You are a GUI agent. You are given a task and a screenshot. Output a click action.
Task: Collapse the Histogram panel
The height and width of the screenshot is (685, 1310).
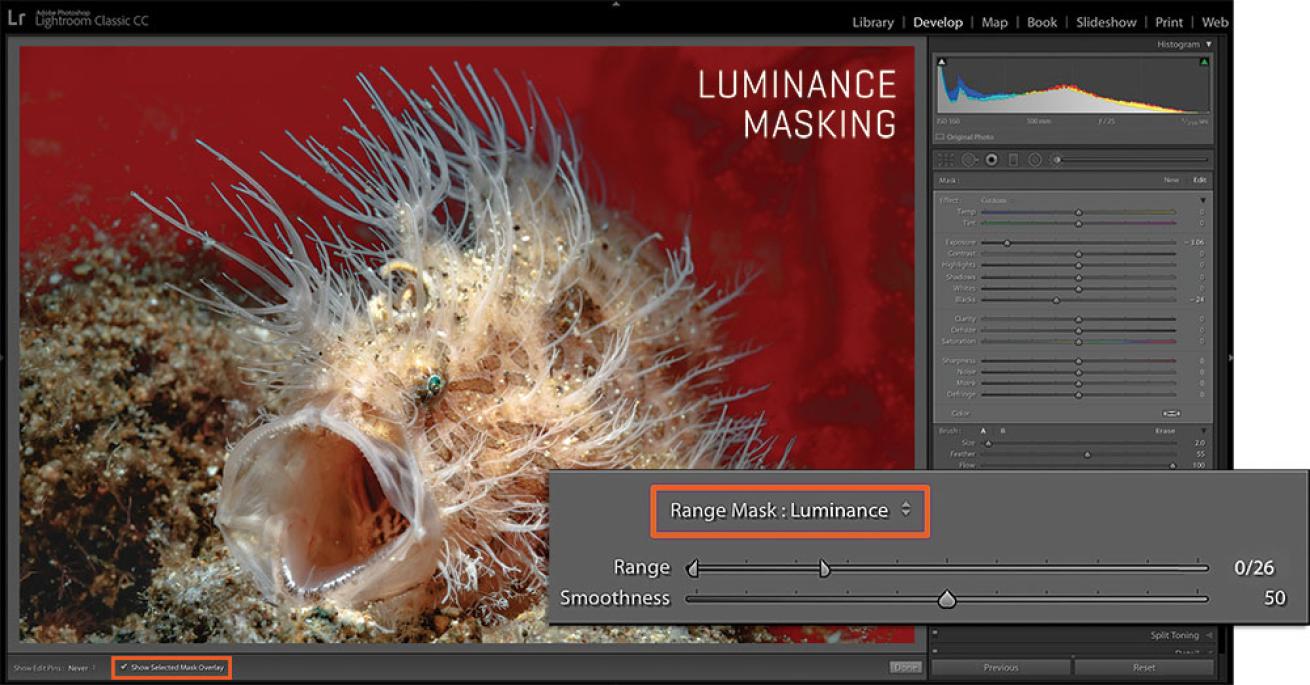[x=1208, y=44]
